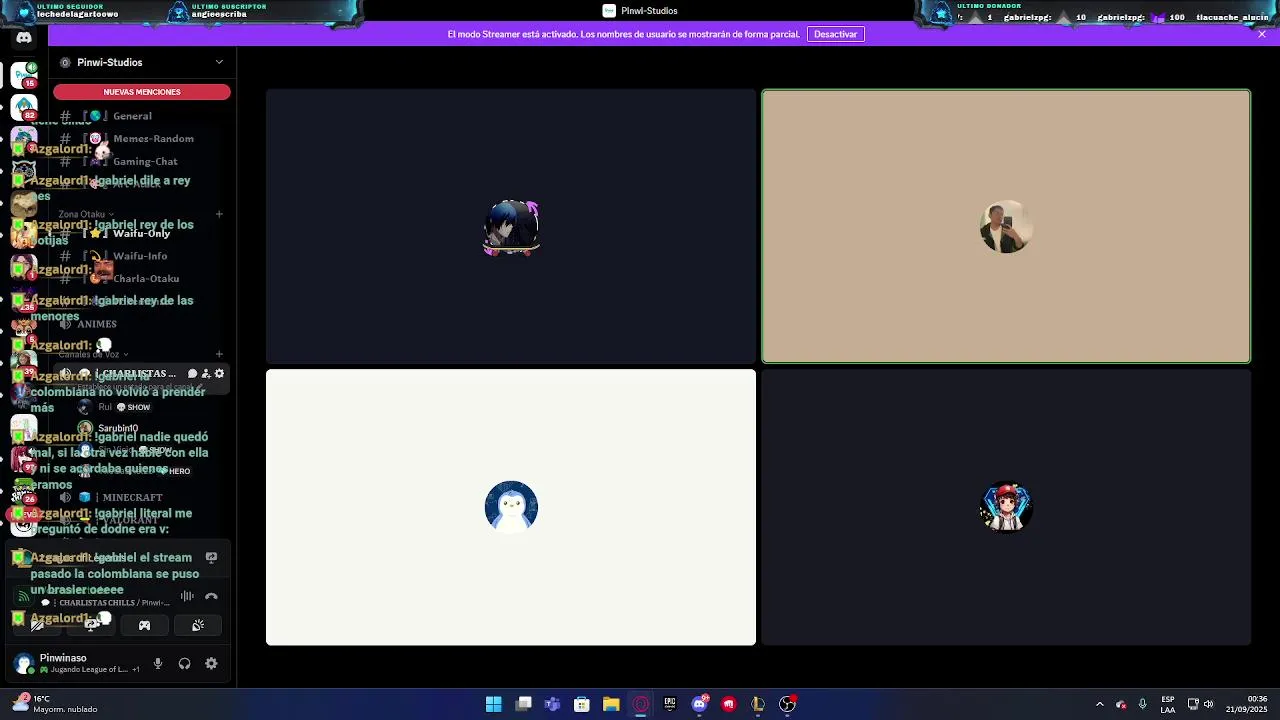Open OBS Studio from taskbar
Viewport: 1280px width, 720px height.
788,704
